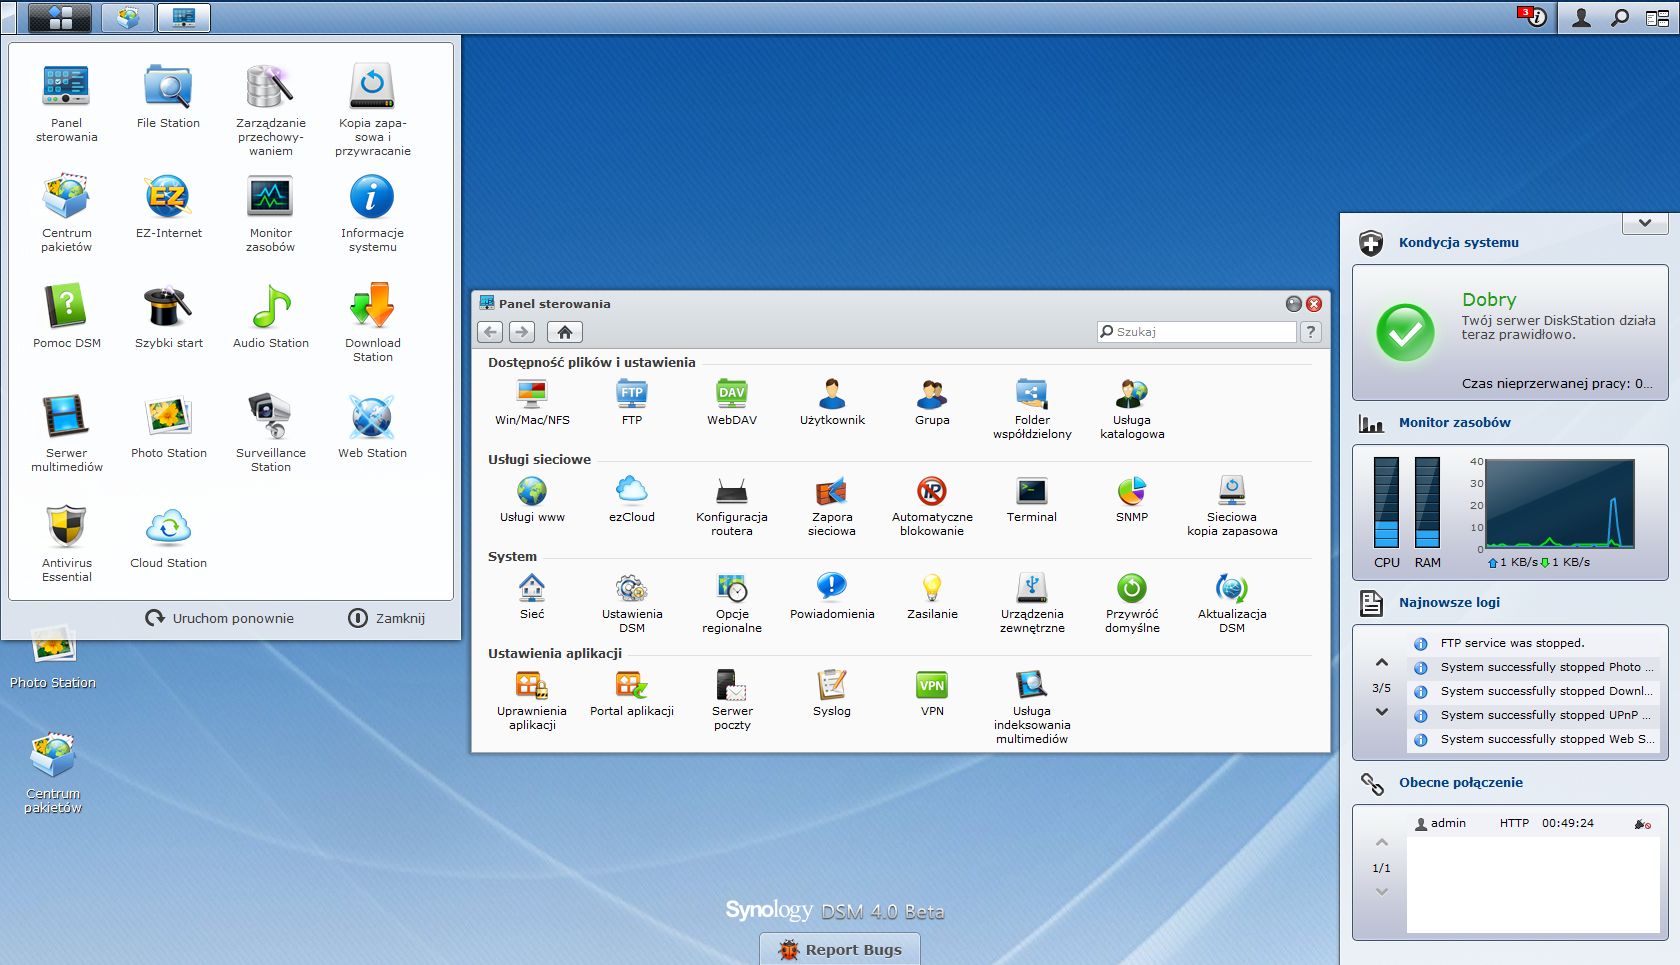The width and height of the screenshot is (1680, 965).
Task: Open Usługa indeksowania multimediów
Action: click(x=1032, y=707)
